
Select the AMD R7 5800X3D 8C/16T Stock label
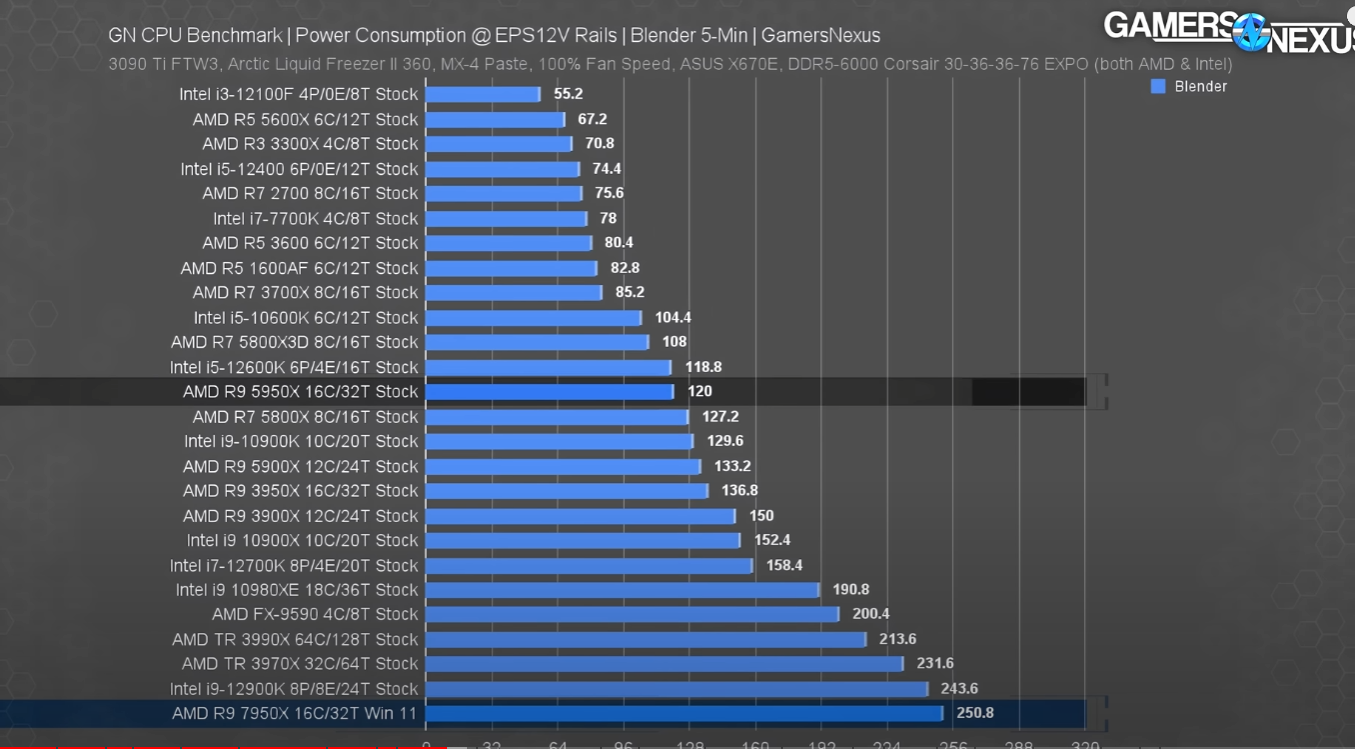(x=294, y=342)
